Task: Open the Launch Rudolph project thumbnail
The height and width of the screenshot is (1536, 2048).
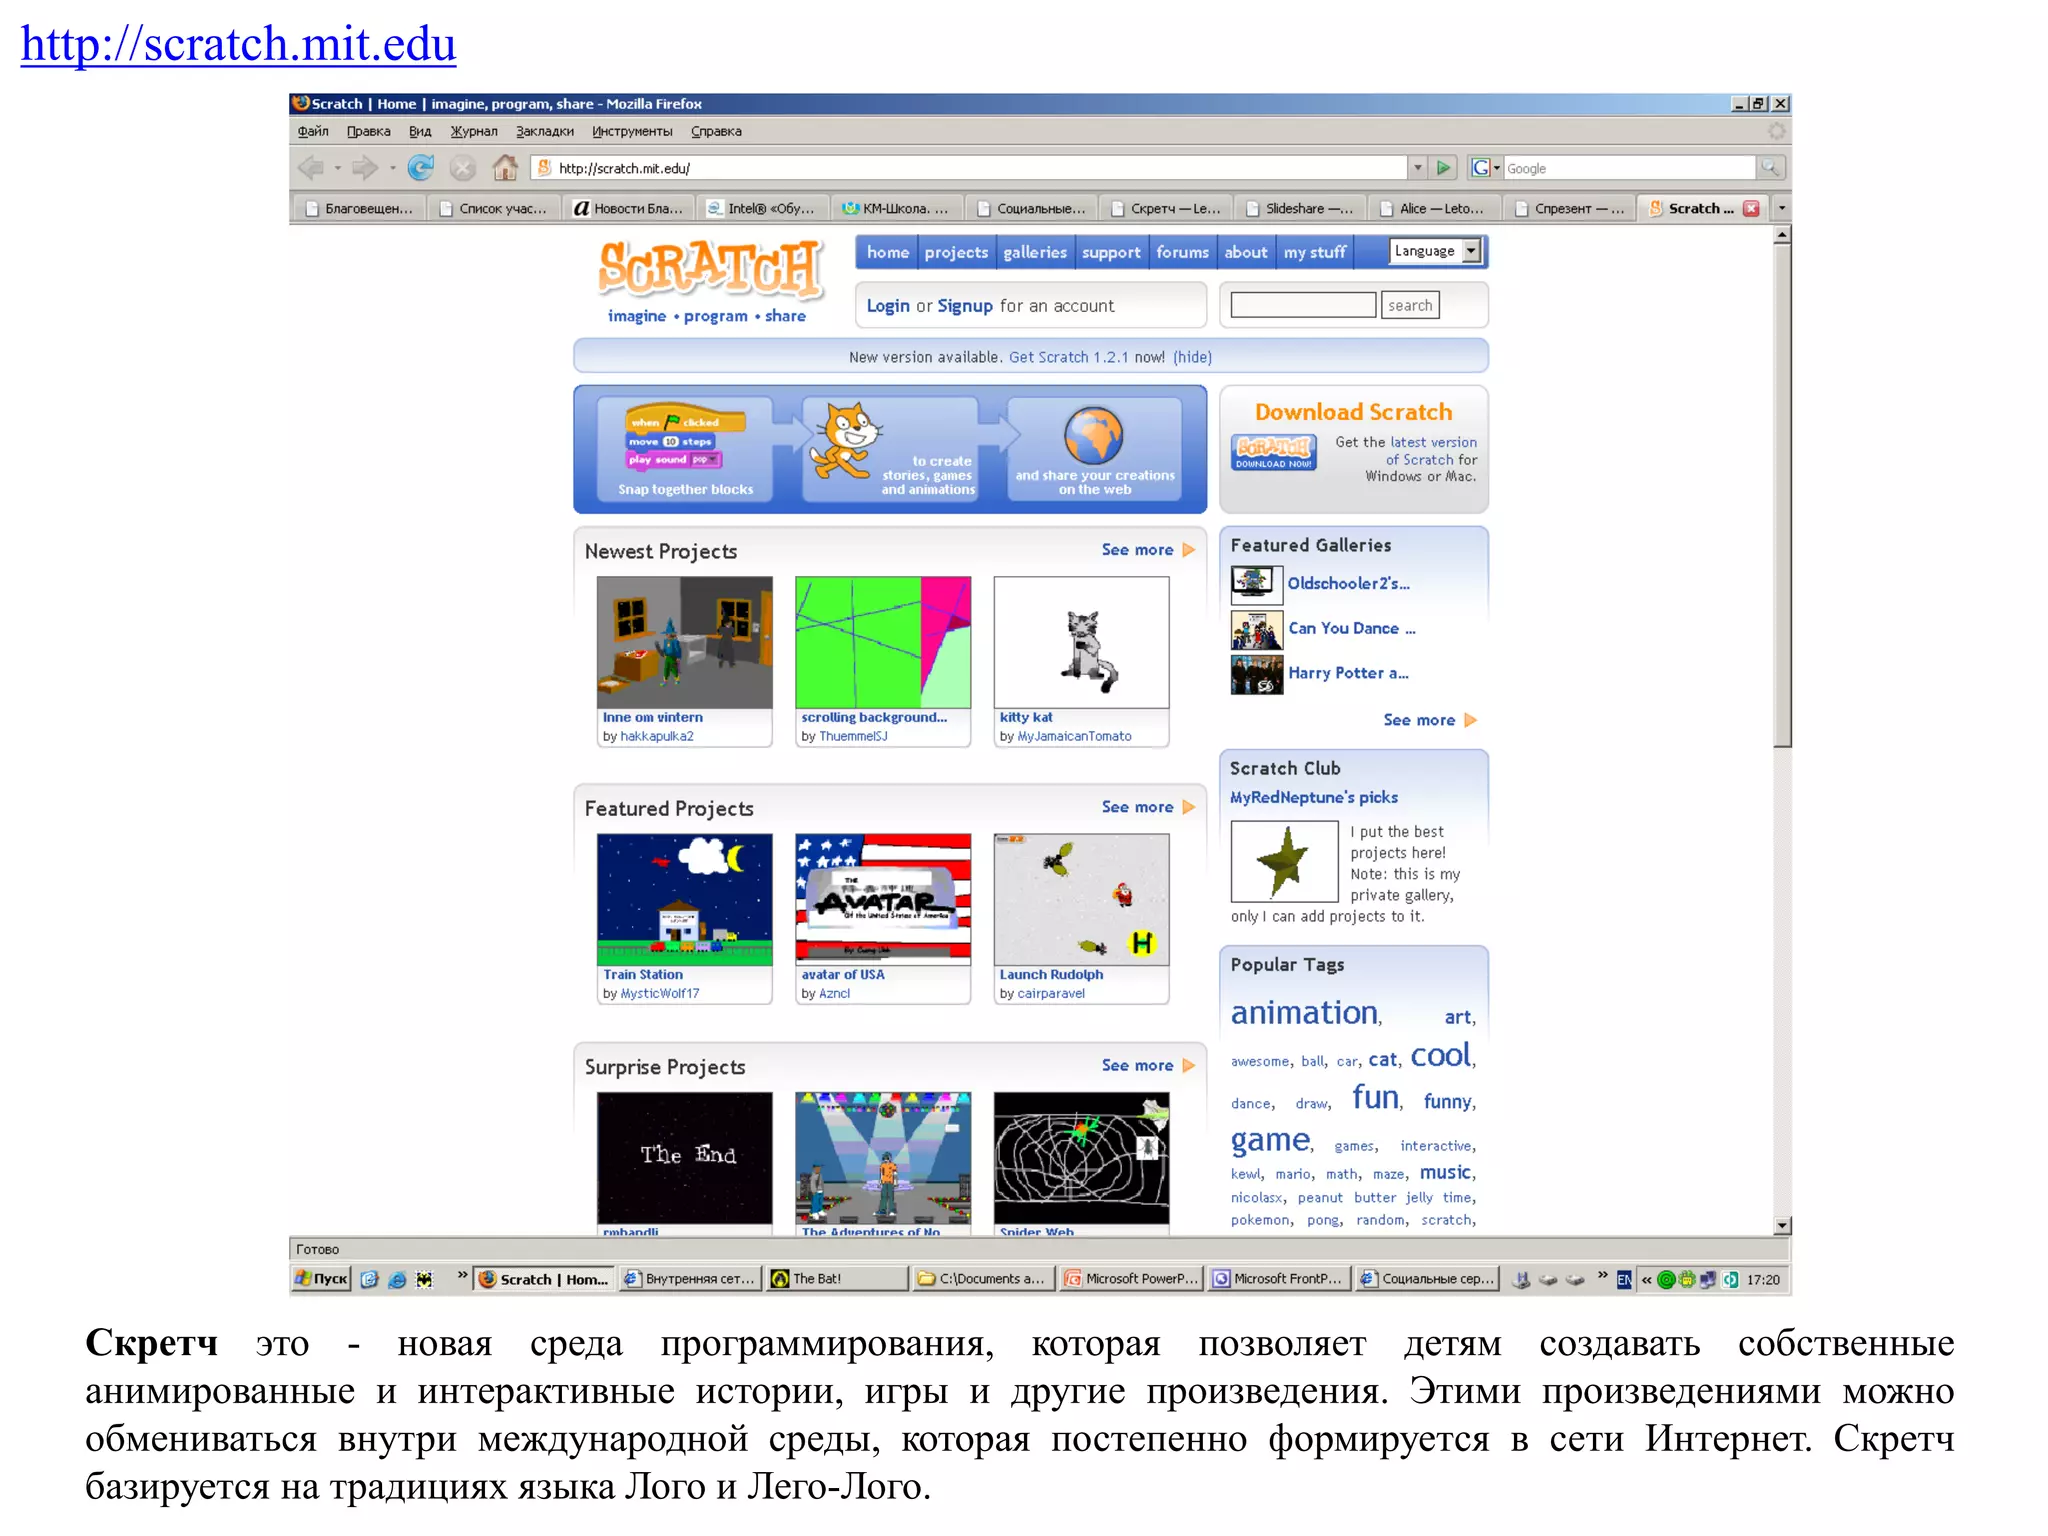Action: pos(1081,900)
